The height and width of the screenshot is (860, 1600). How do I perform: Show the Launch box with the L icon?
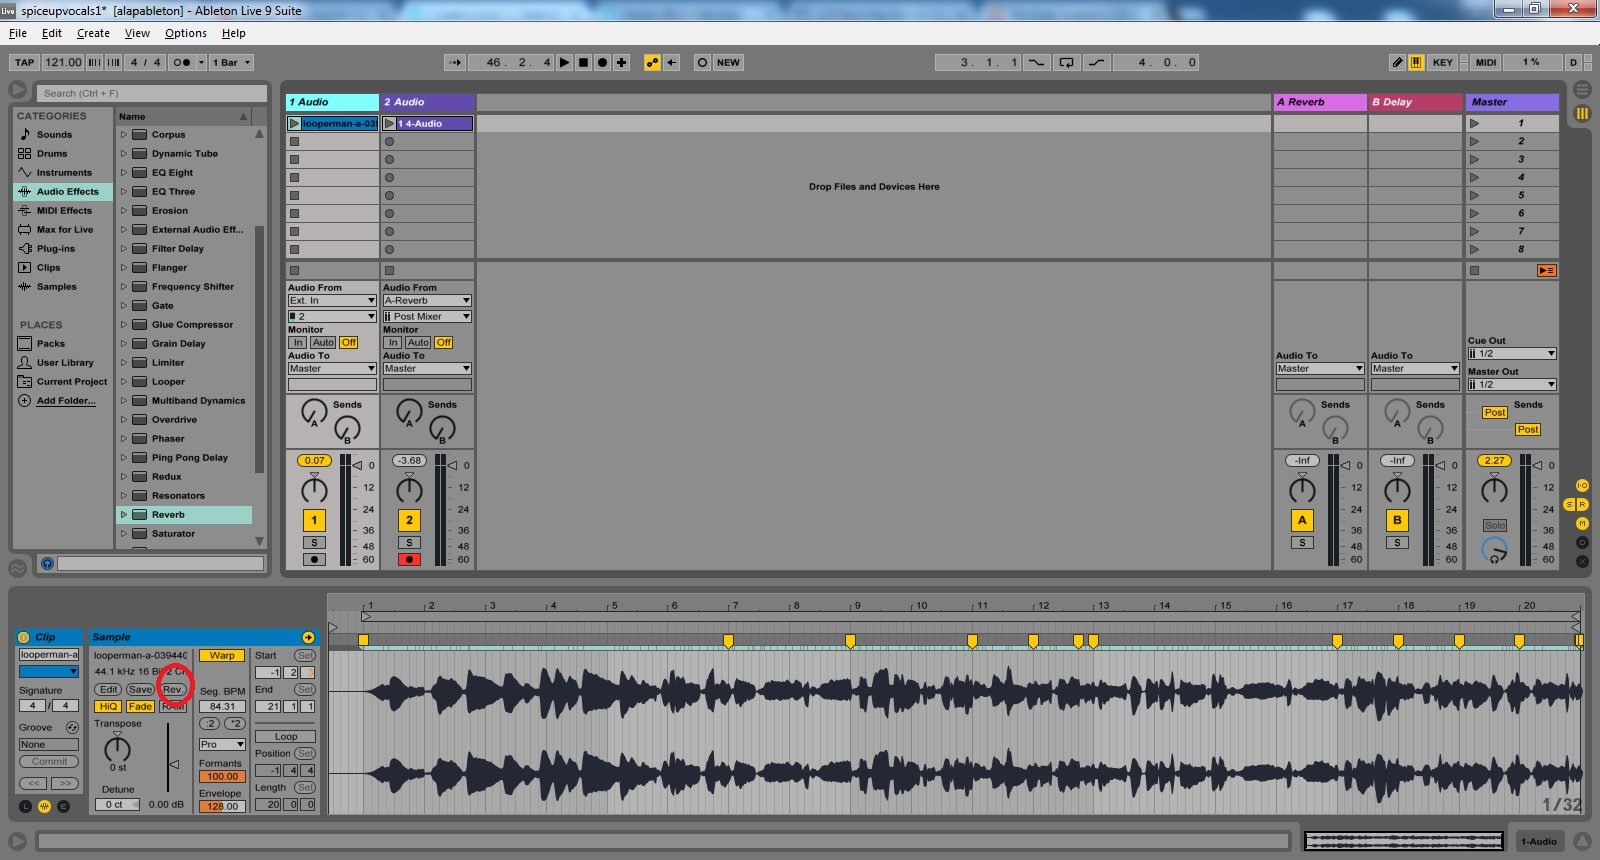(x=25, y=806)
